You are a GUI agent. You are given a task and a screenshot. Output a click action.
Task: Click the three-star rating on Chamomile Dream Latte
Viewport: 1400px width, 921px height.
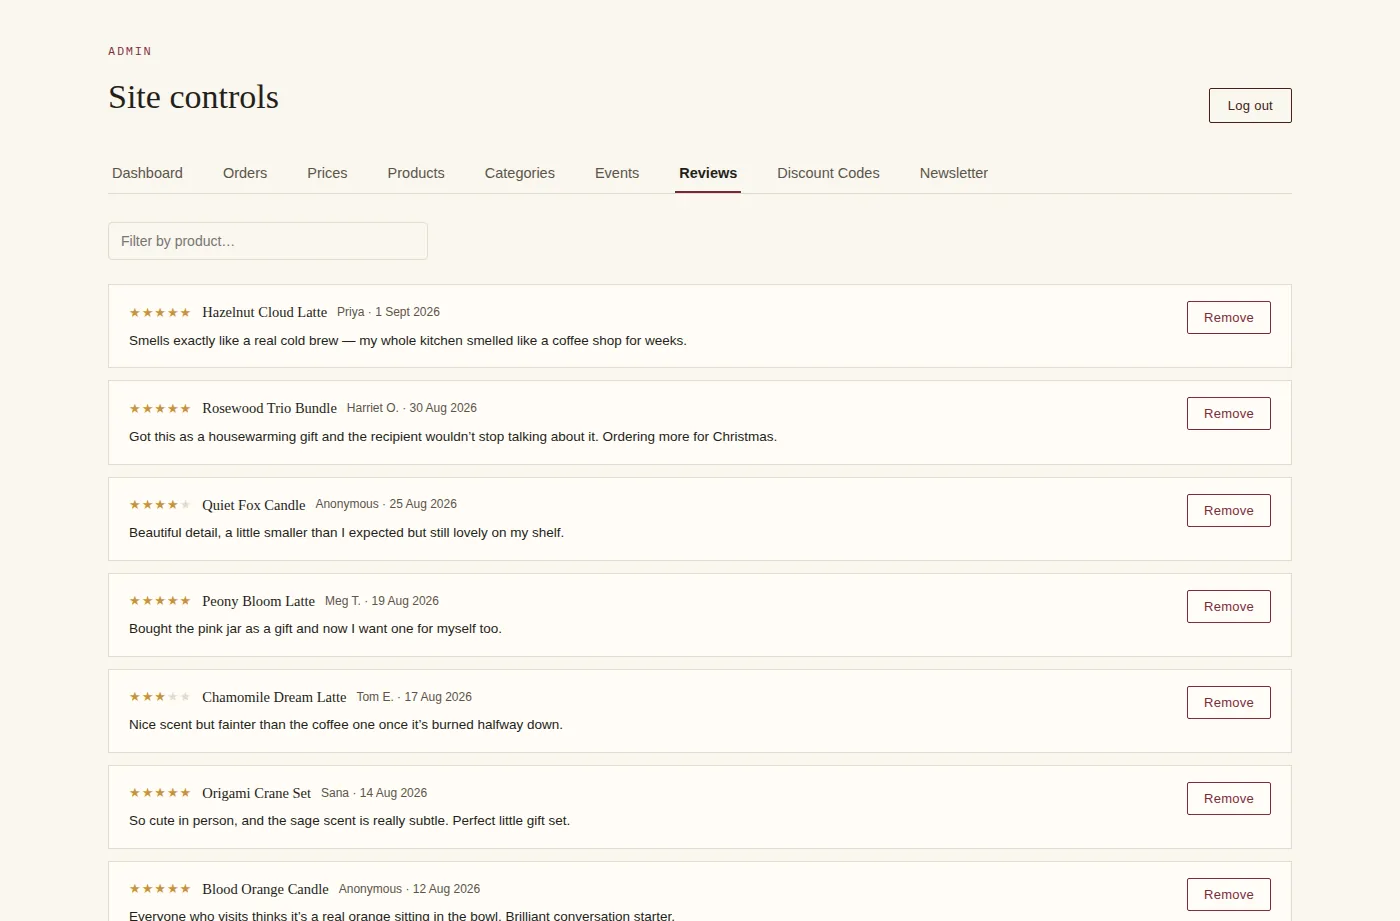coord(160,697)
